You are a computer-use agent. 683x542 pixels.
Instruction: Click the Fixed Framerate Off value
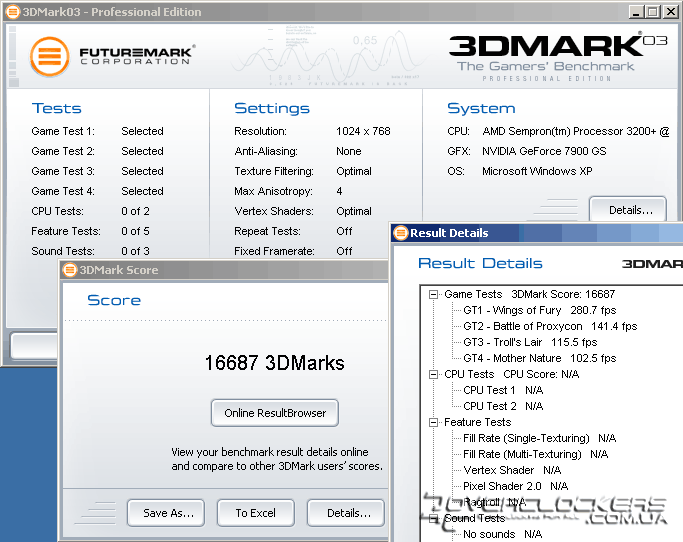coord(344,251)
